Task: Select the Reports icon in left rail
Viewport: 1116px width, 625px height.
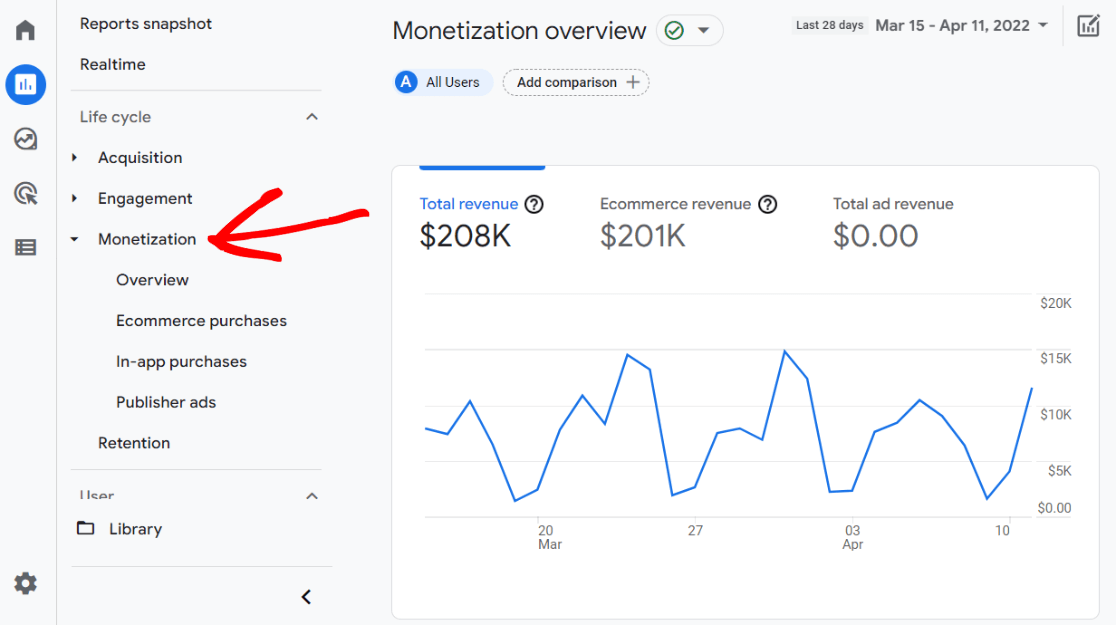Action: coord(25,84)
